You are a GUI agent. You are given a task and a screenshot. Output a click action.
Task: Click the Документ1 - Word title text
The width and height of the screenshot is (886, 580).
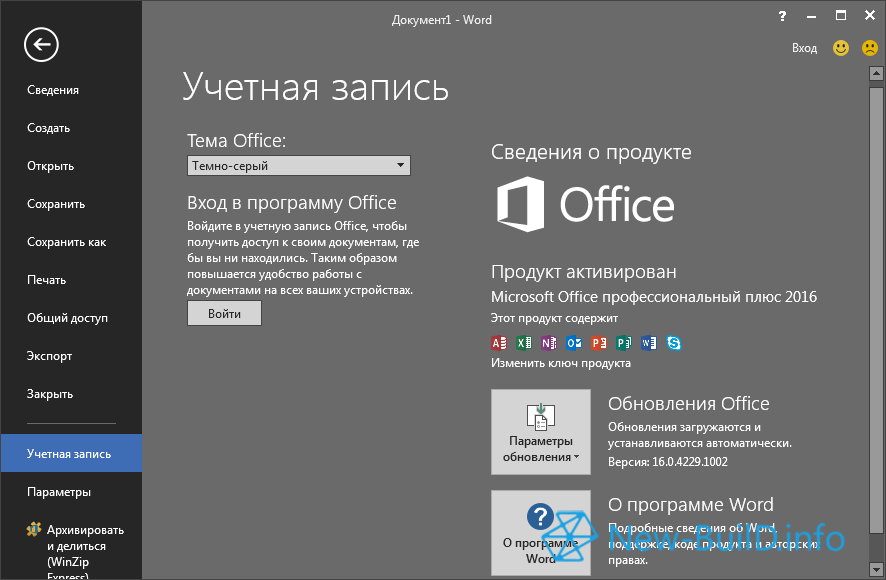tap(442, 20)
